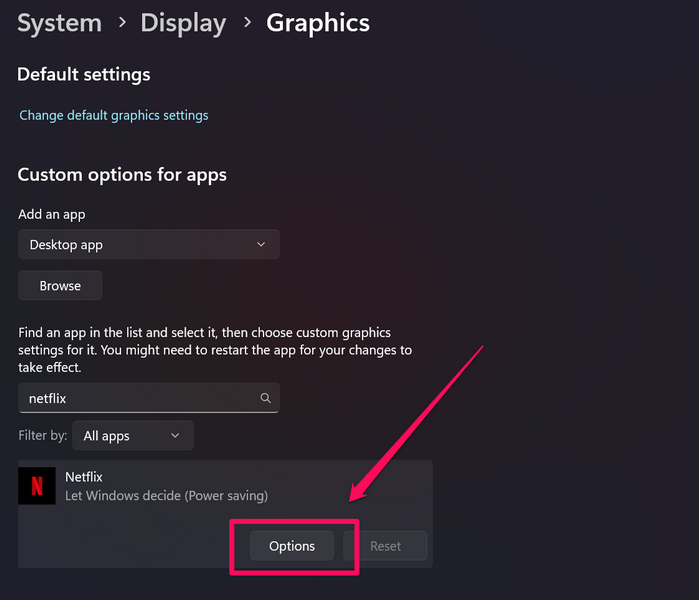
Task: Click the Add an app label
Action: pos(53,214)
